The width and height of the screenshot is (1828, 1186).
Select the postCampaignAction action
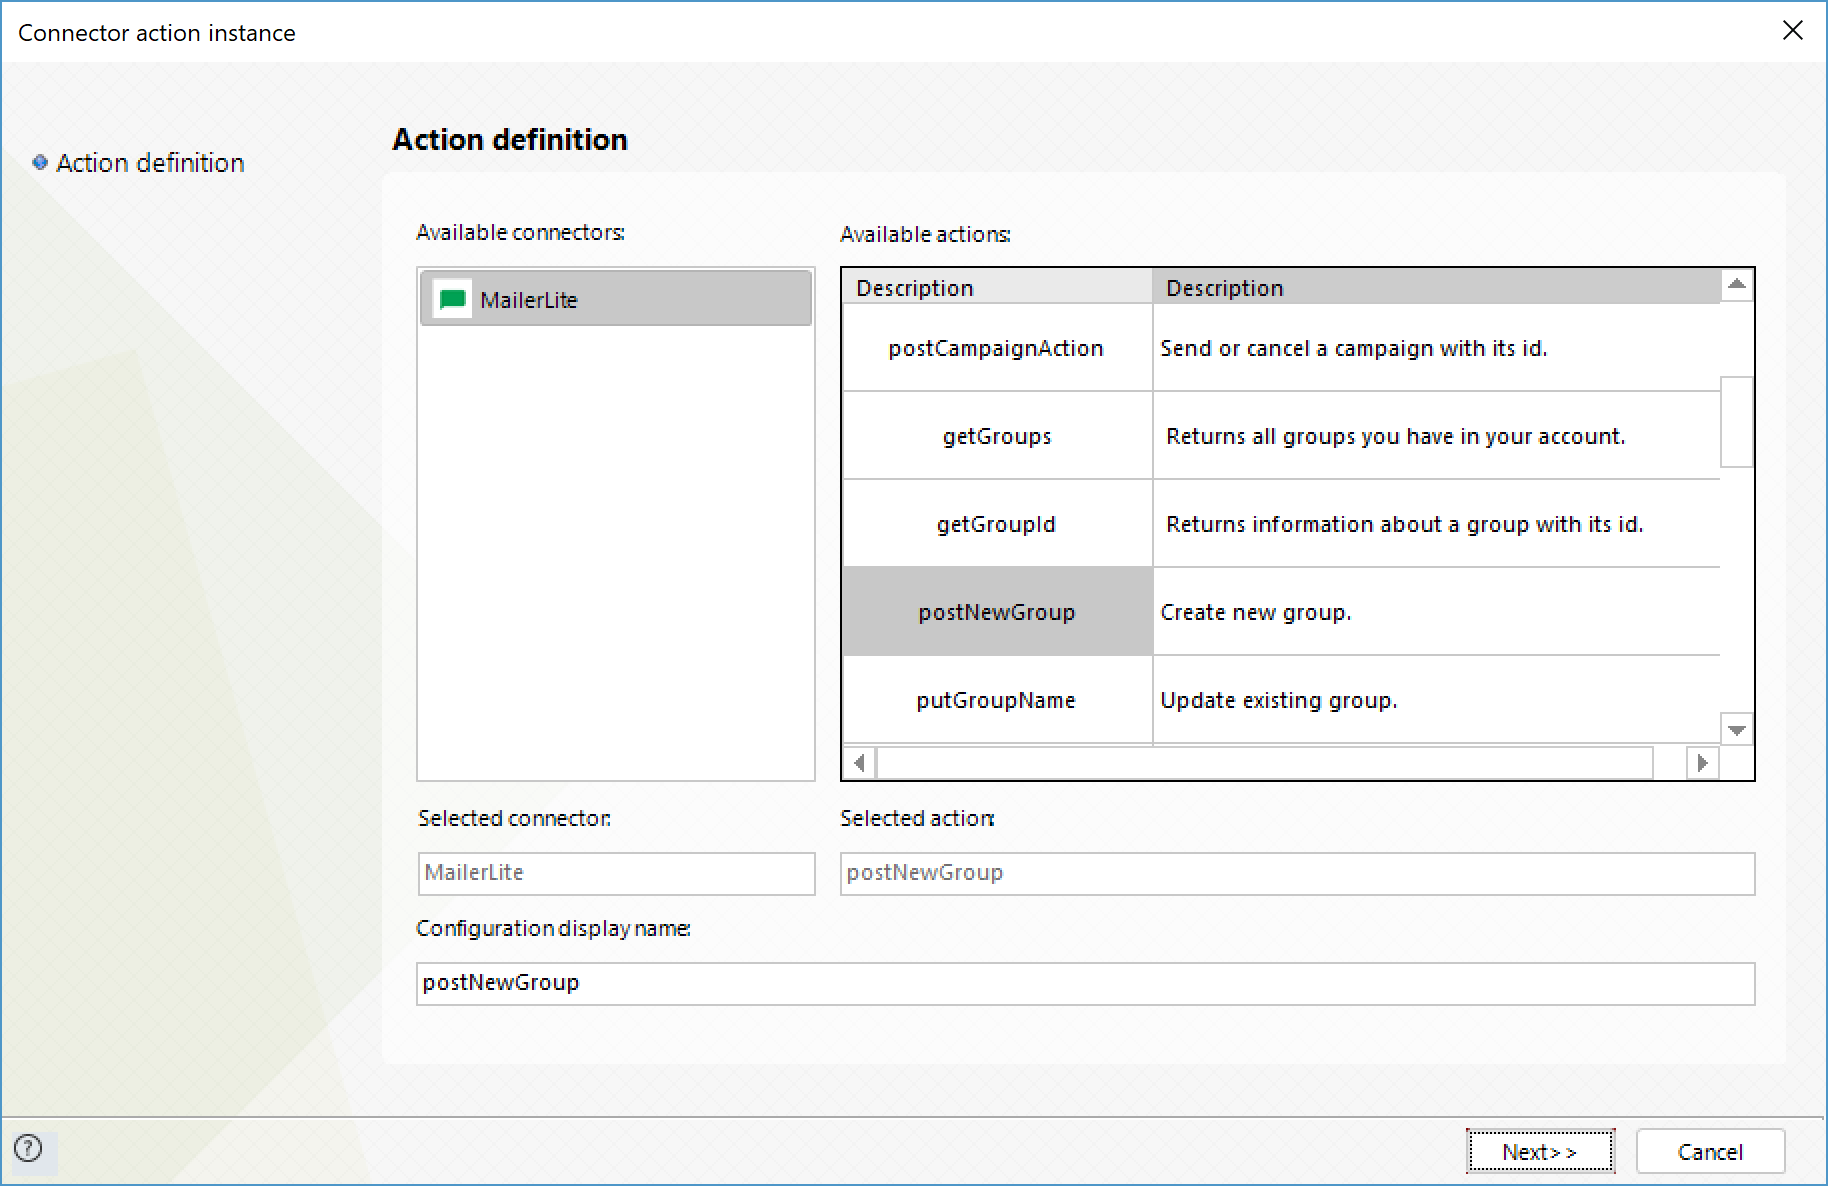(997, 348)
